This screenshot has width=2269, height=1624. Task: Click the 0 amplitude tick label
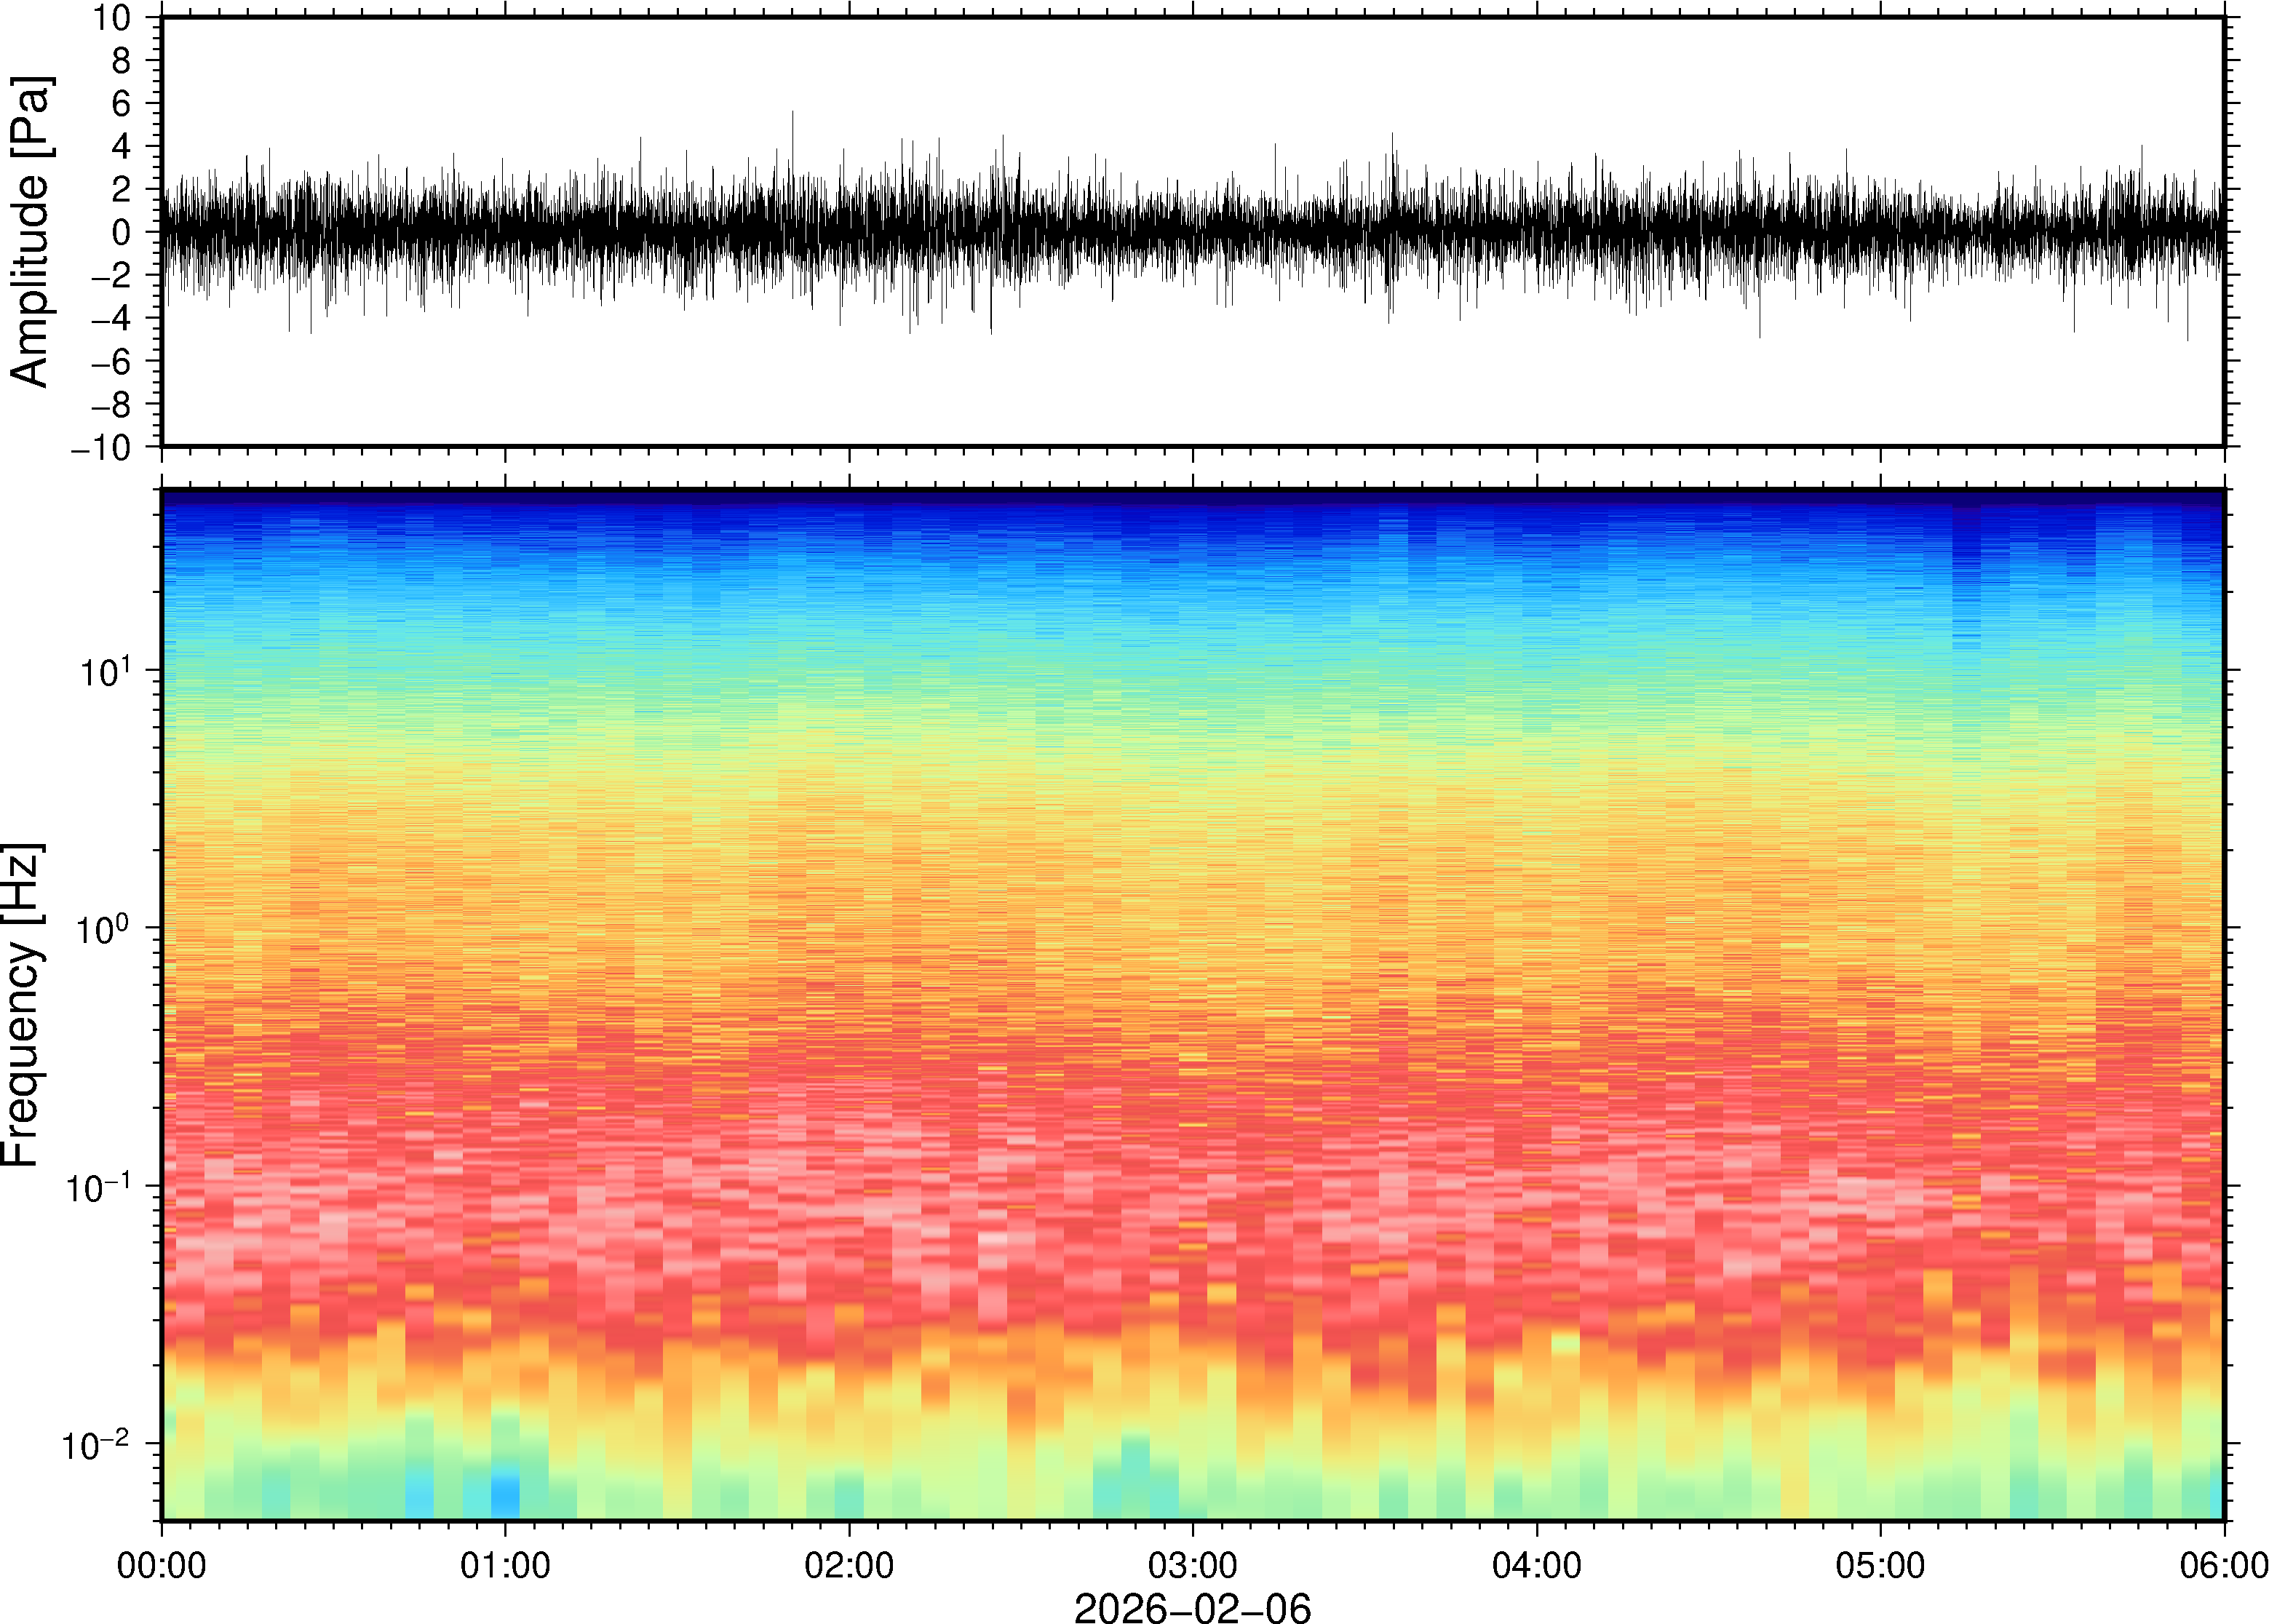tap(122, 233)
